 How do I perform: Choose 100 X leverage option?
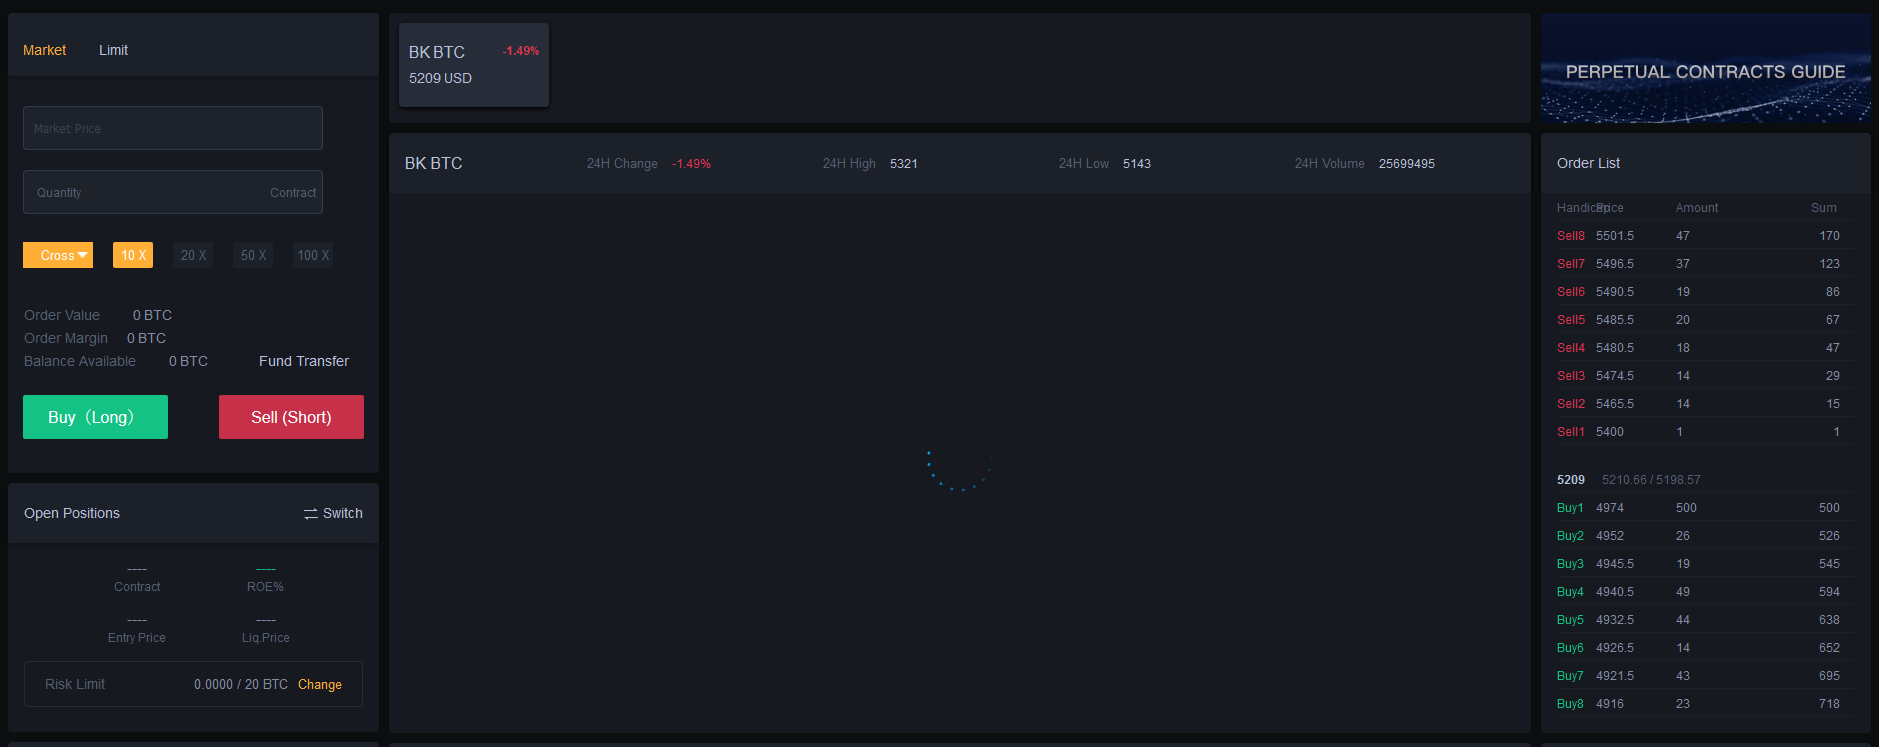313,255
